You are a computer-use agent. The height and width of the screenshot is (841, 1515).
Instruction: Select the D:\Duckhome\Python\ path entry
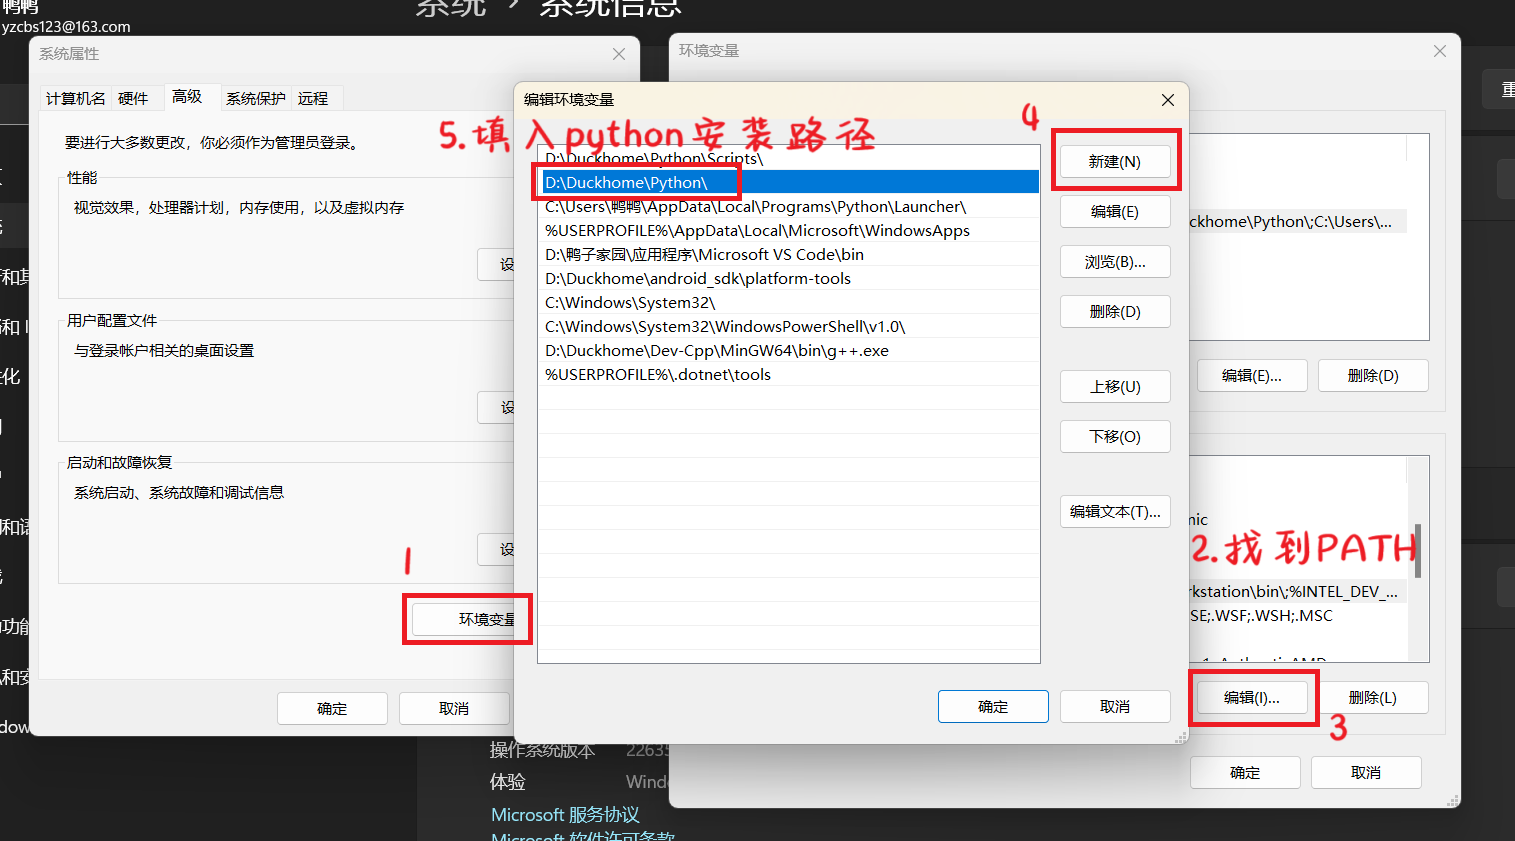788,182
